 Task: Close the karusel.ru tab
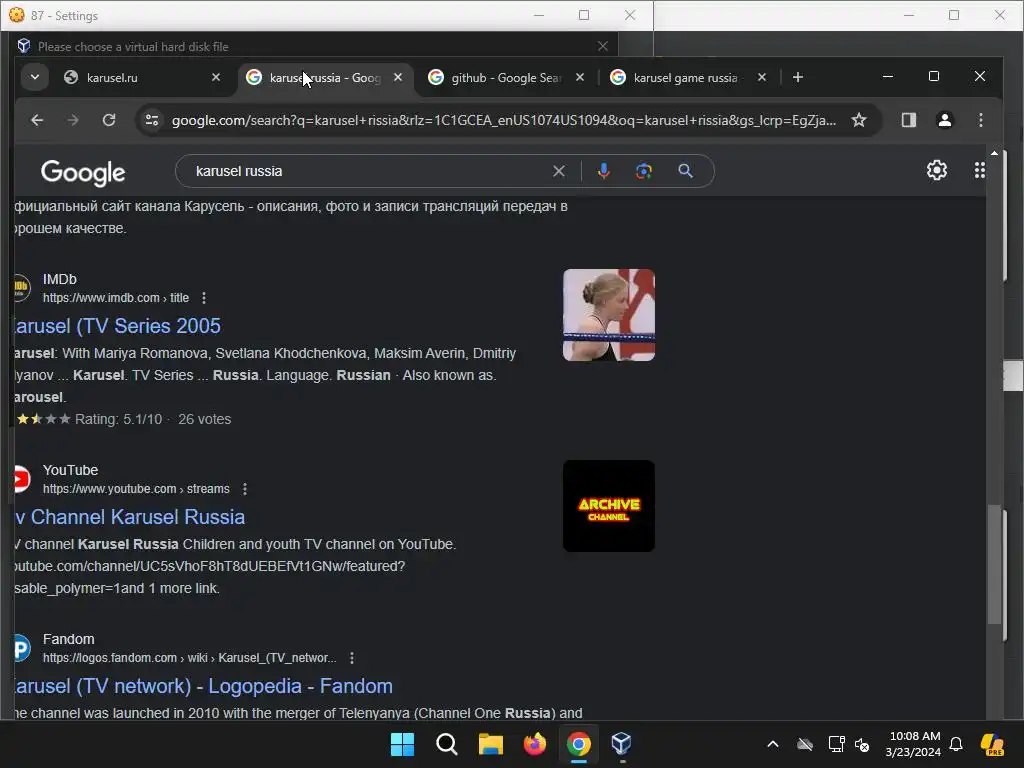[216, 77]
